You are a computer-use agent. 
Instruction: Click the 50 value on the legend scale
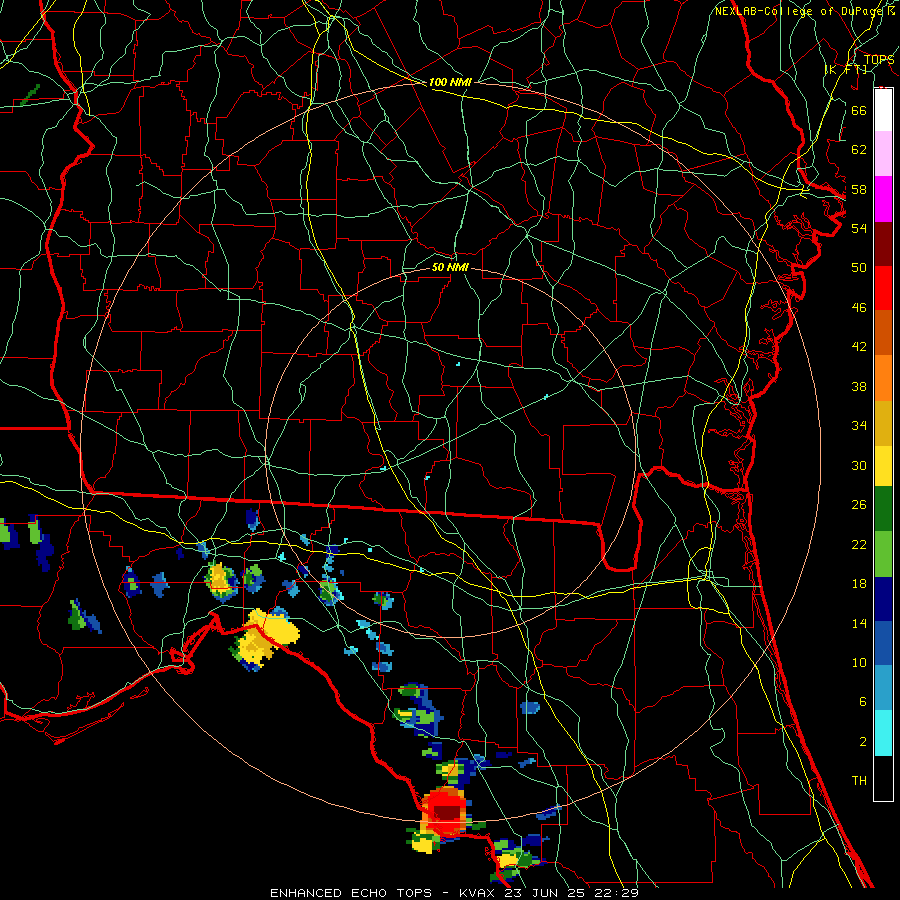(859, 268)
